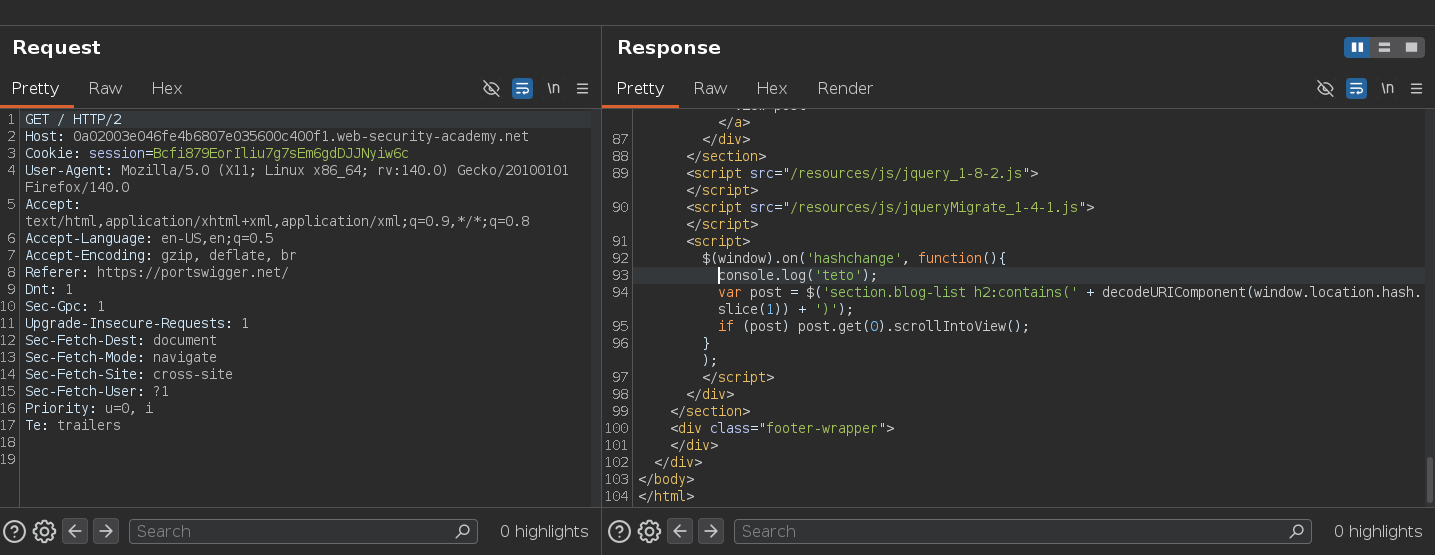
Task: Open the Request panel Pretty tab
Action: (x=36, y=88)
